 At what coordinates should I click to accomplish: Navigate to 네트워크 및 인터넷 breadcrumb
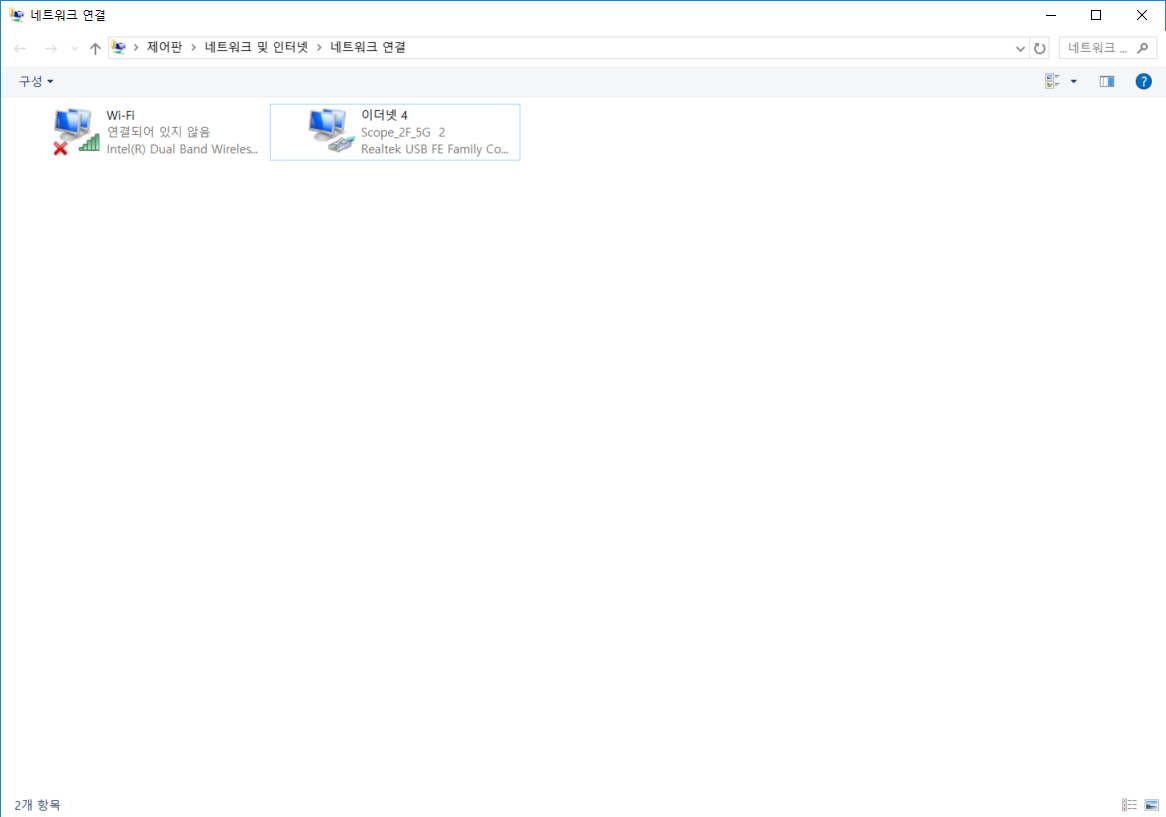point(257,48)
